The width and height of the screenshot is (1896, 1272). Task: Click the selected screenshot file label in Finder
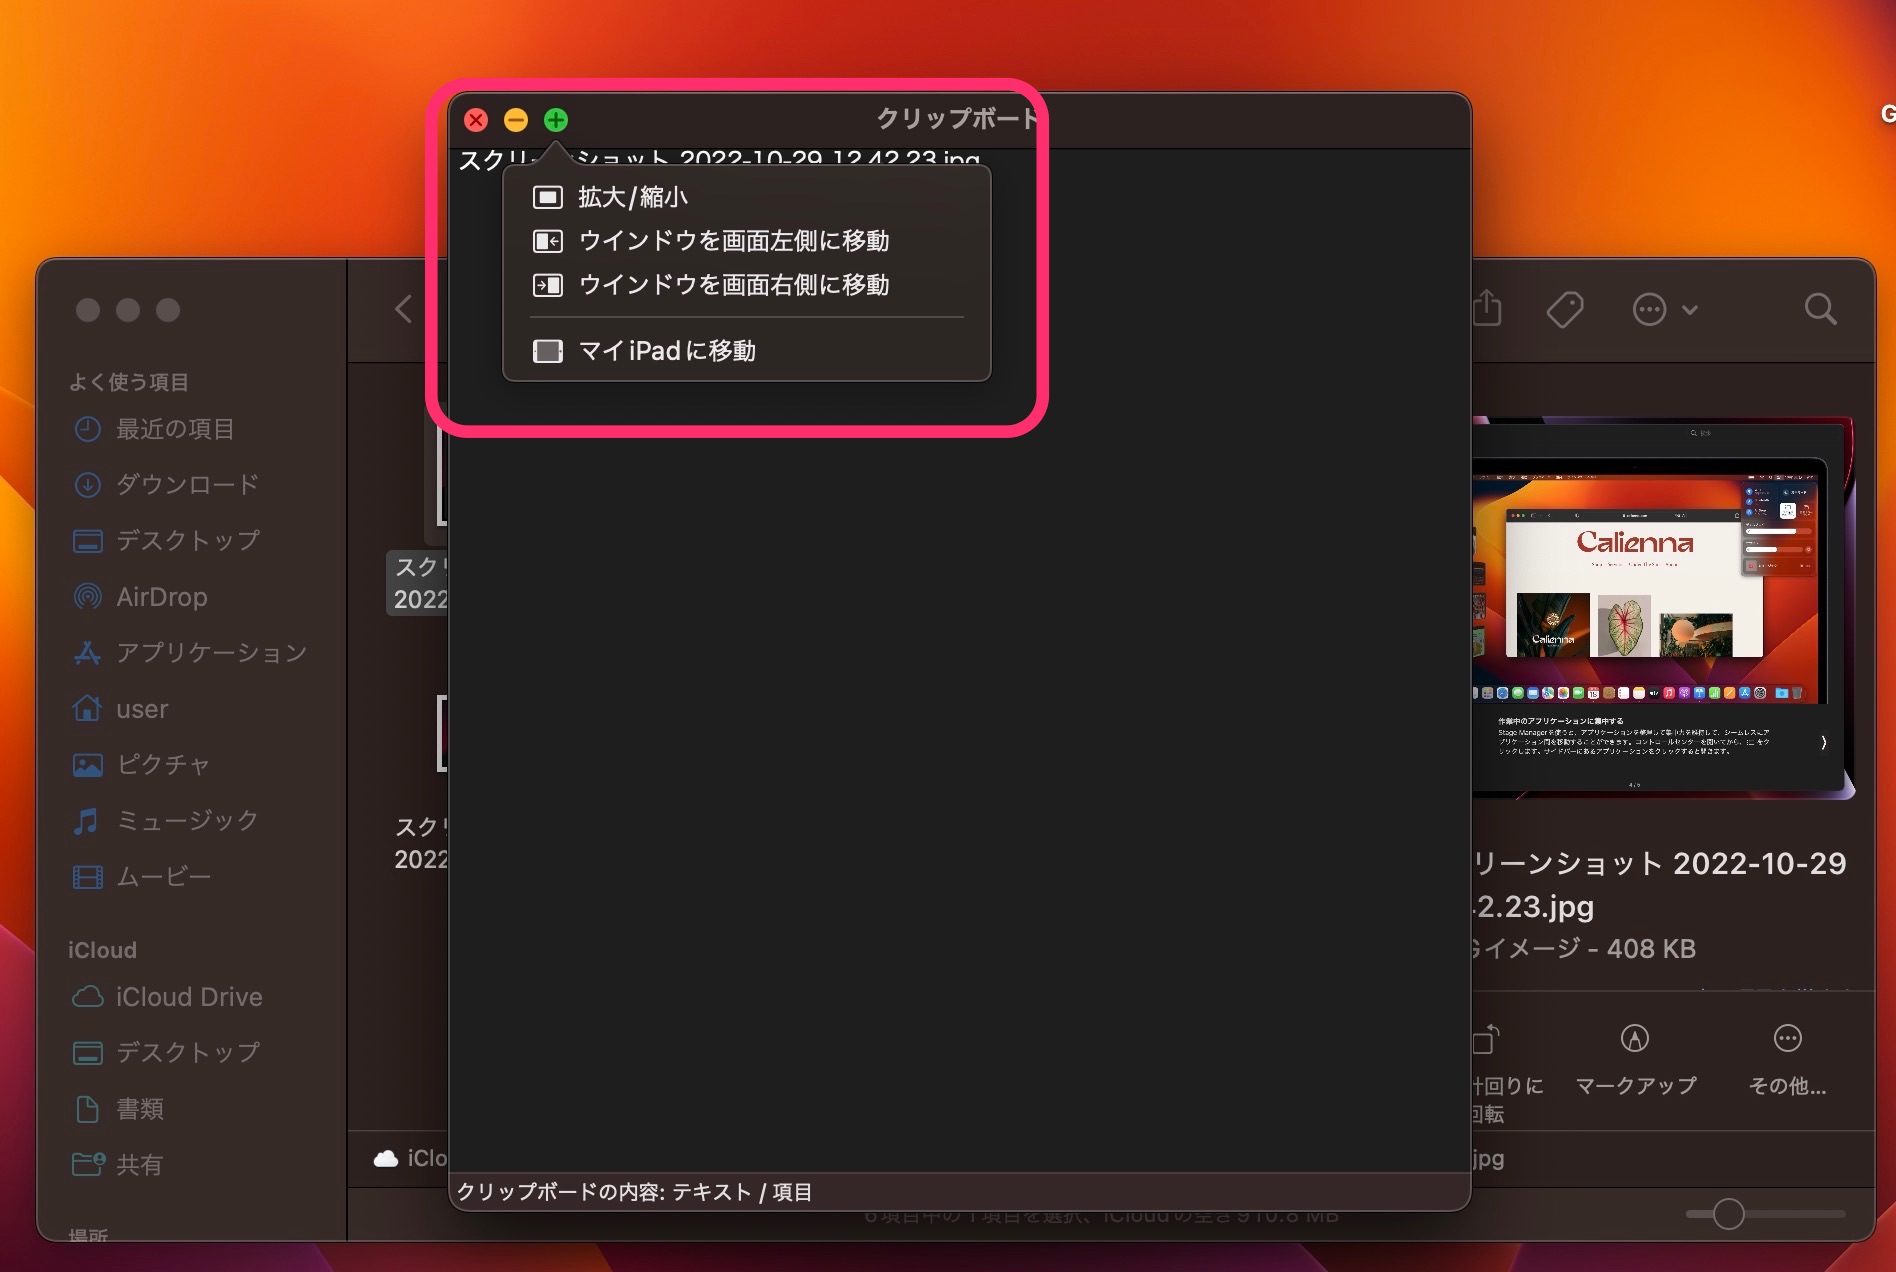point(418,583)
